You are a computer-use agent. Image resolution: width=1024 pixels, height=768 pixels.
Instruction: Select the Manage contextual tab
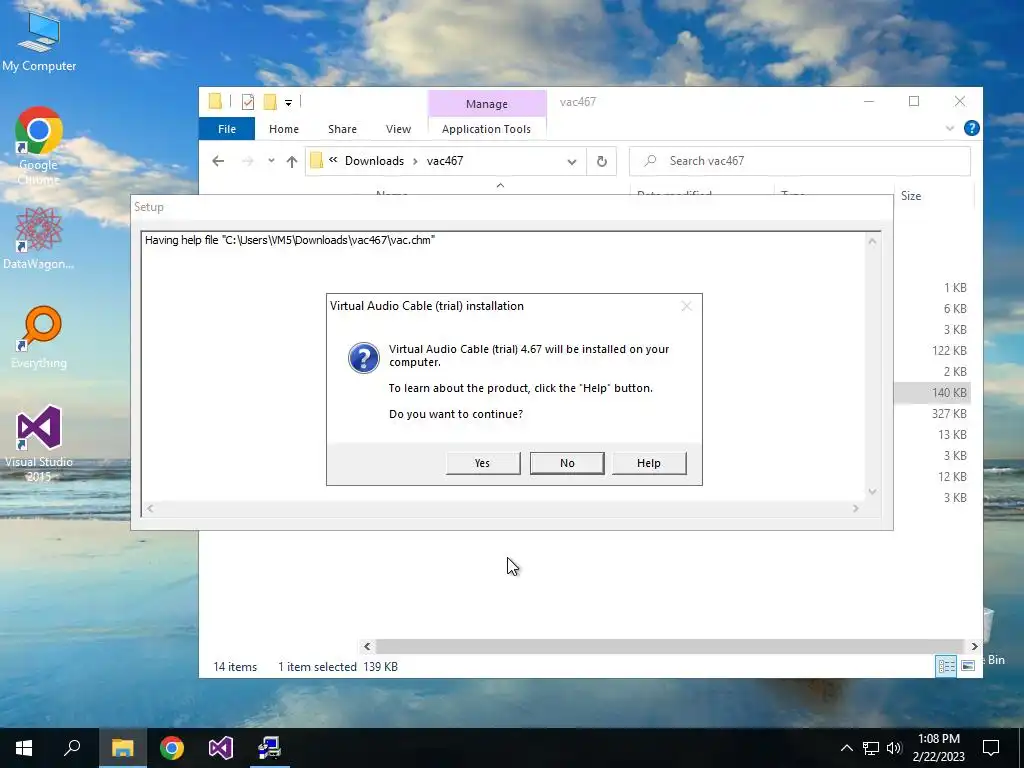point(487,104)
